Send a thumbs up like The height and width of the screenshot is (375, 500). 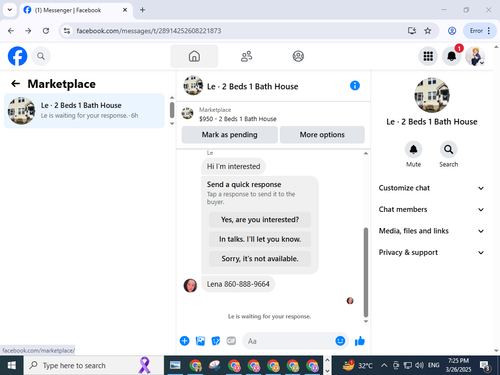(360, 341)
